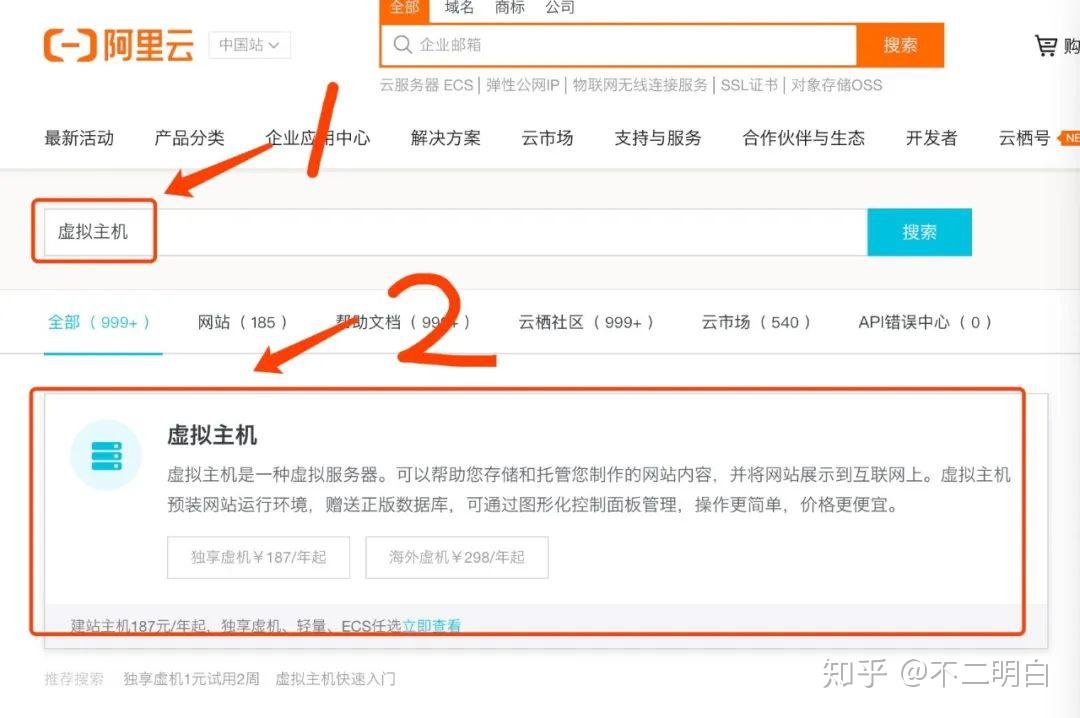Click the orange 搜索 button

pyautogui.click(x=900, y=45)
